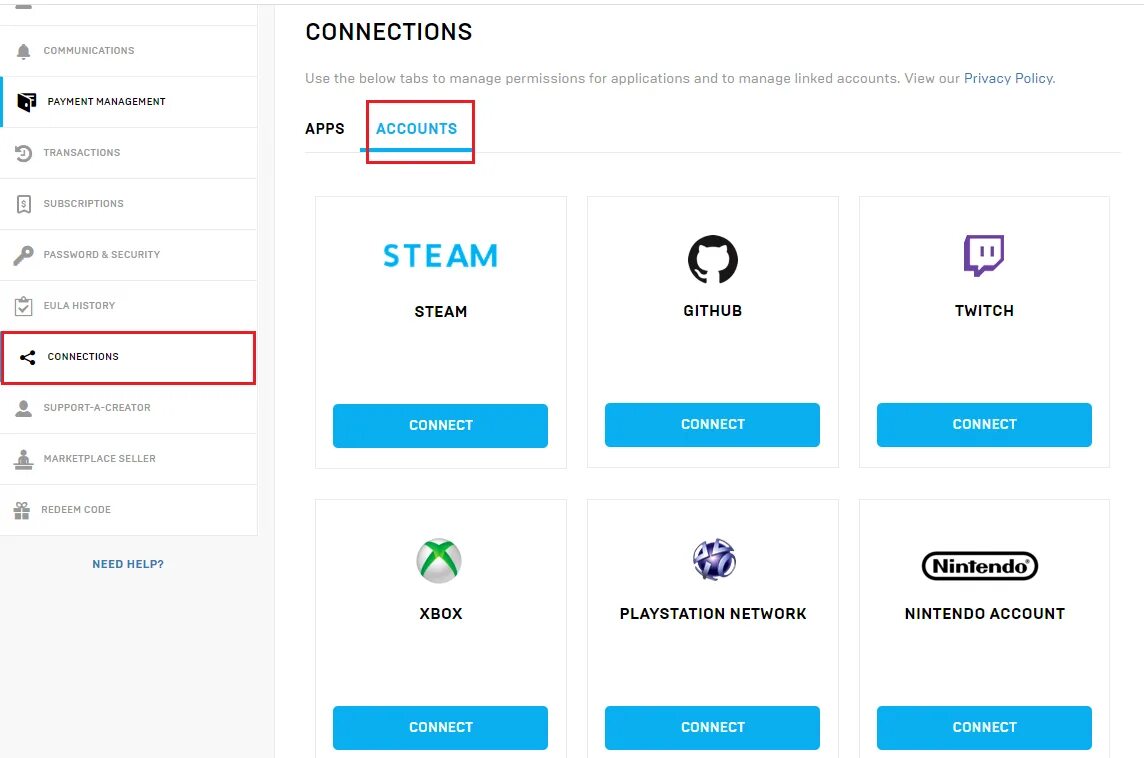Open the Support-A-Creator page
The width and height of the screenshot is (1144, 758).
128,409
